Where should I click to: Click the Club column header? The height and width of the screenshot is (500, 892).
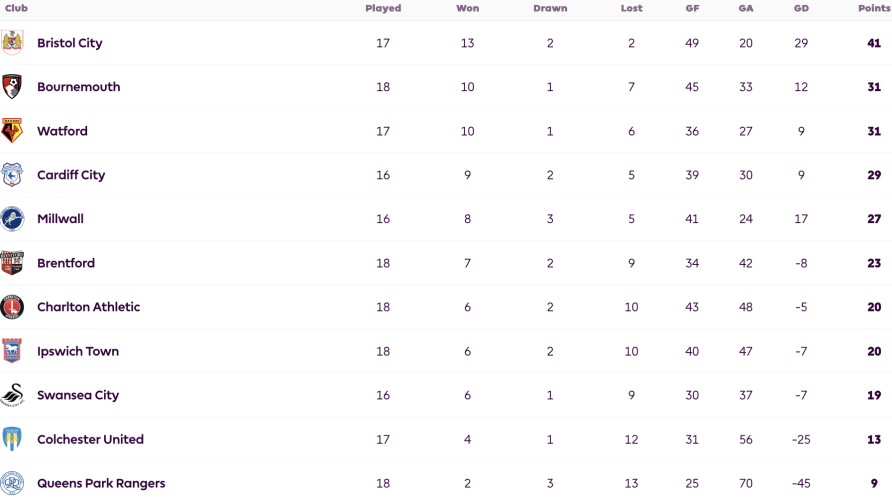(x=16, y=8)
